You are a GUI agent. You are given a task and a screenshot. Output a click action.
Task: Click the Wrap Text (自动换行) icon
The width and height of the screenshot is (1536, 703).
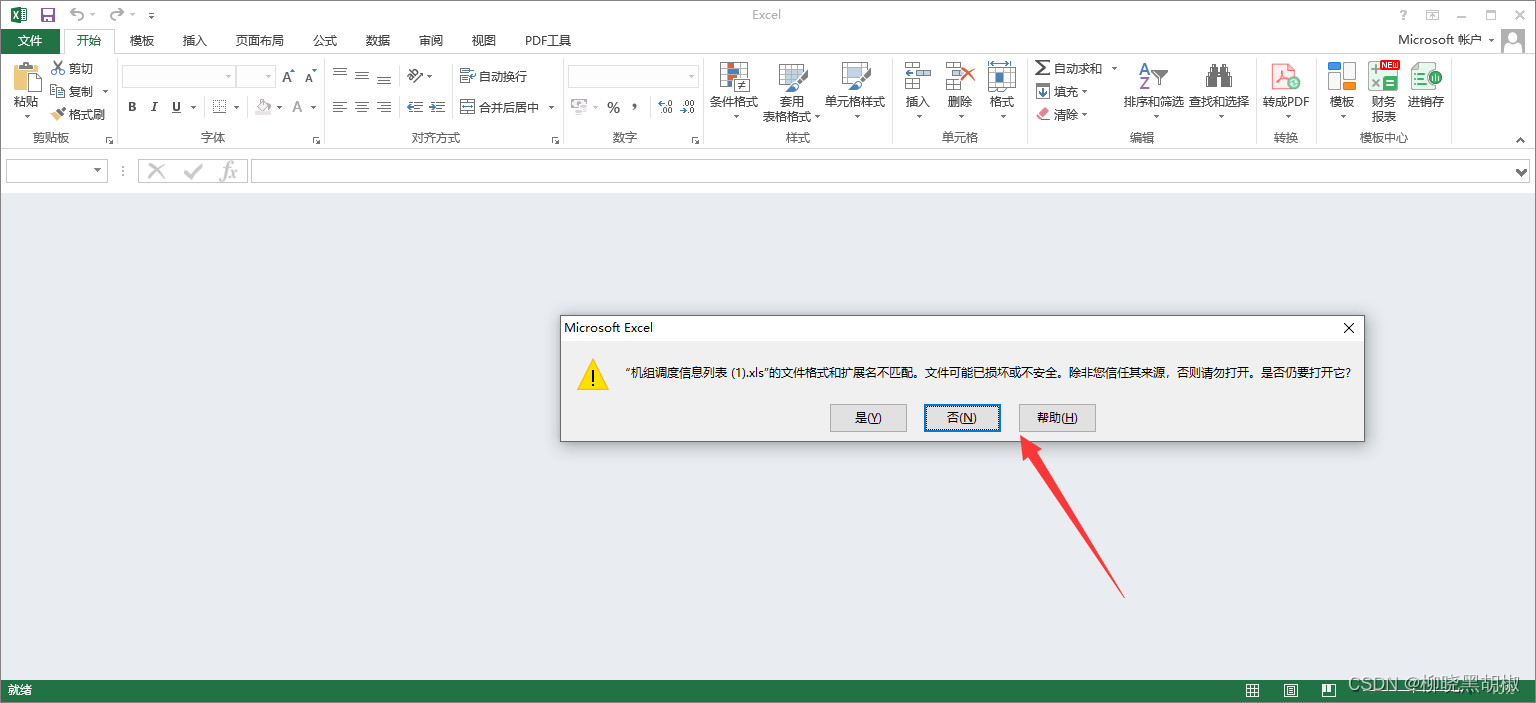click(x=467, y=76)
